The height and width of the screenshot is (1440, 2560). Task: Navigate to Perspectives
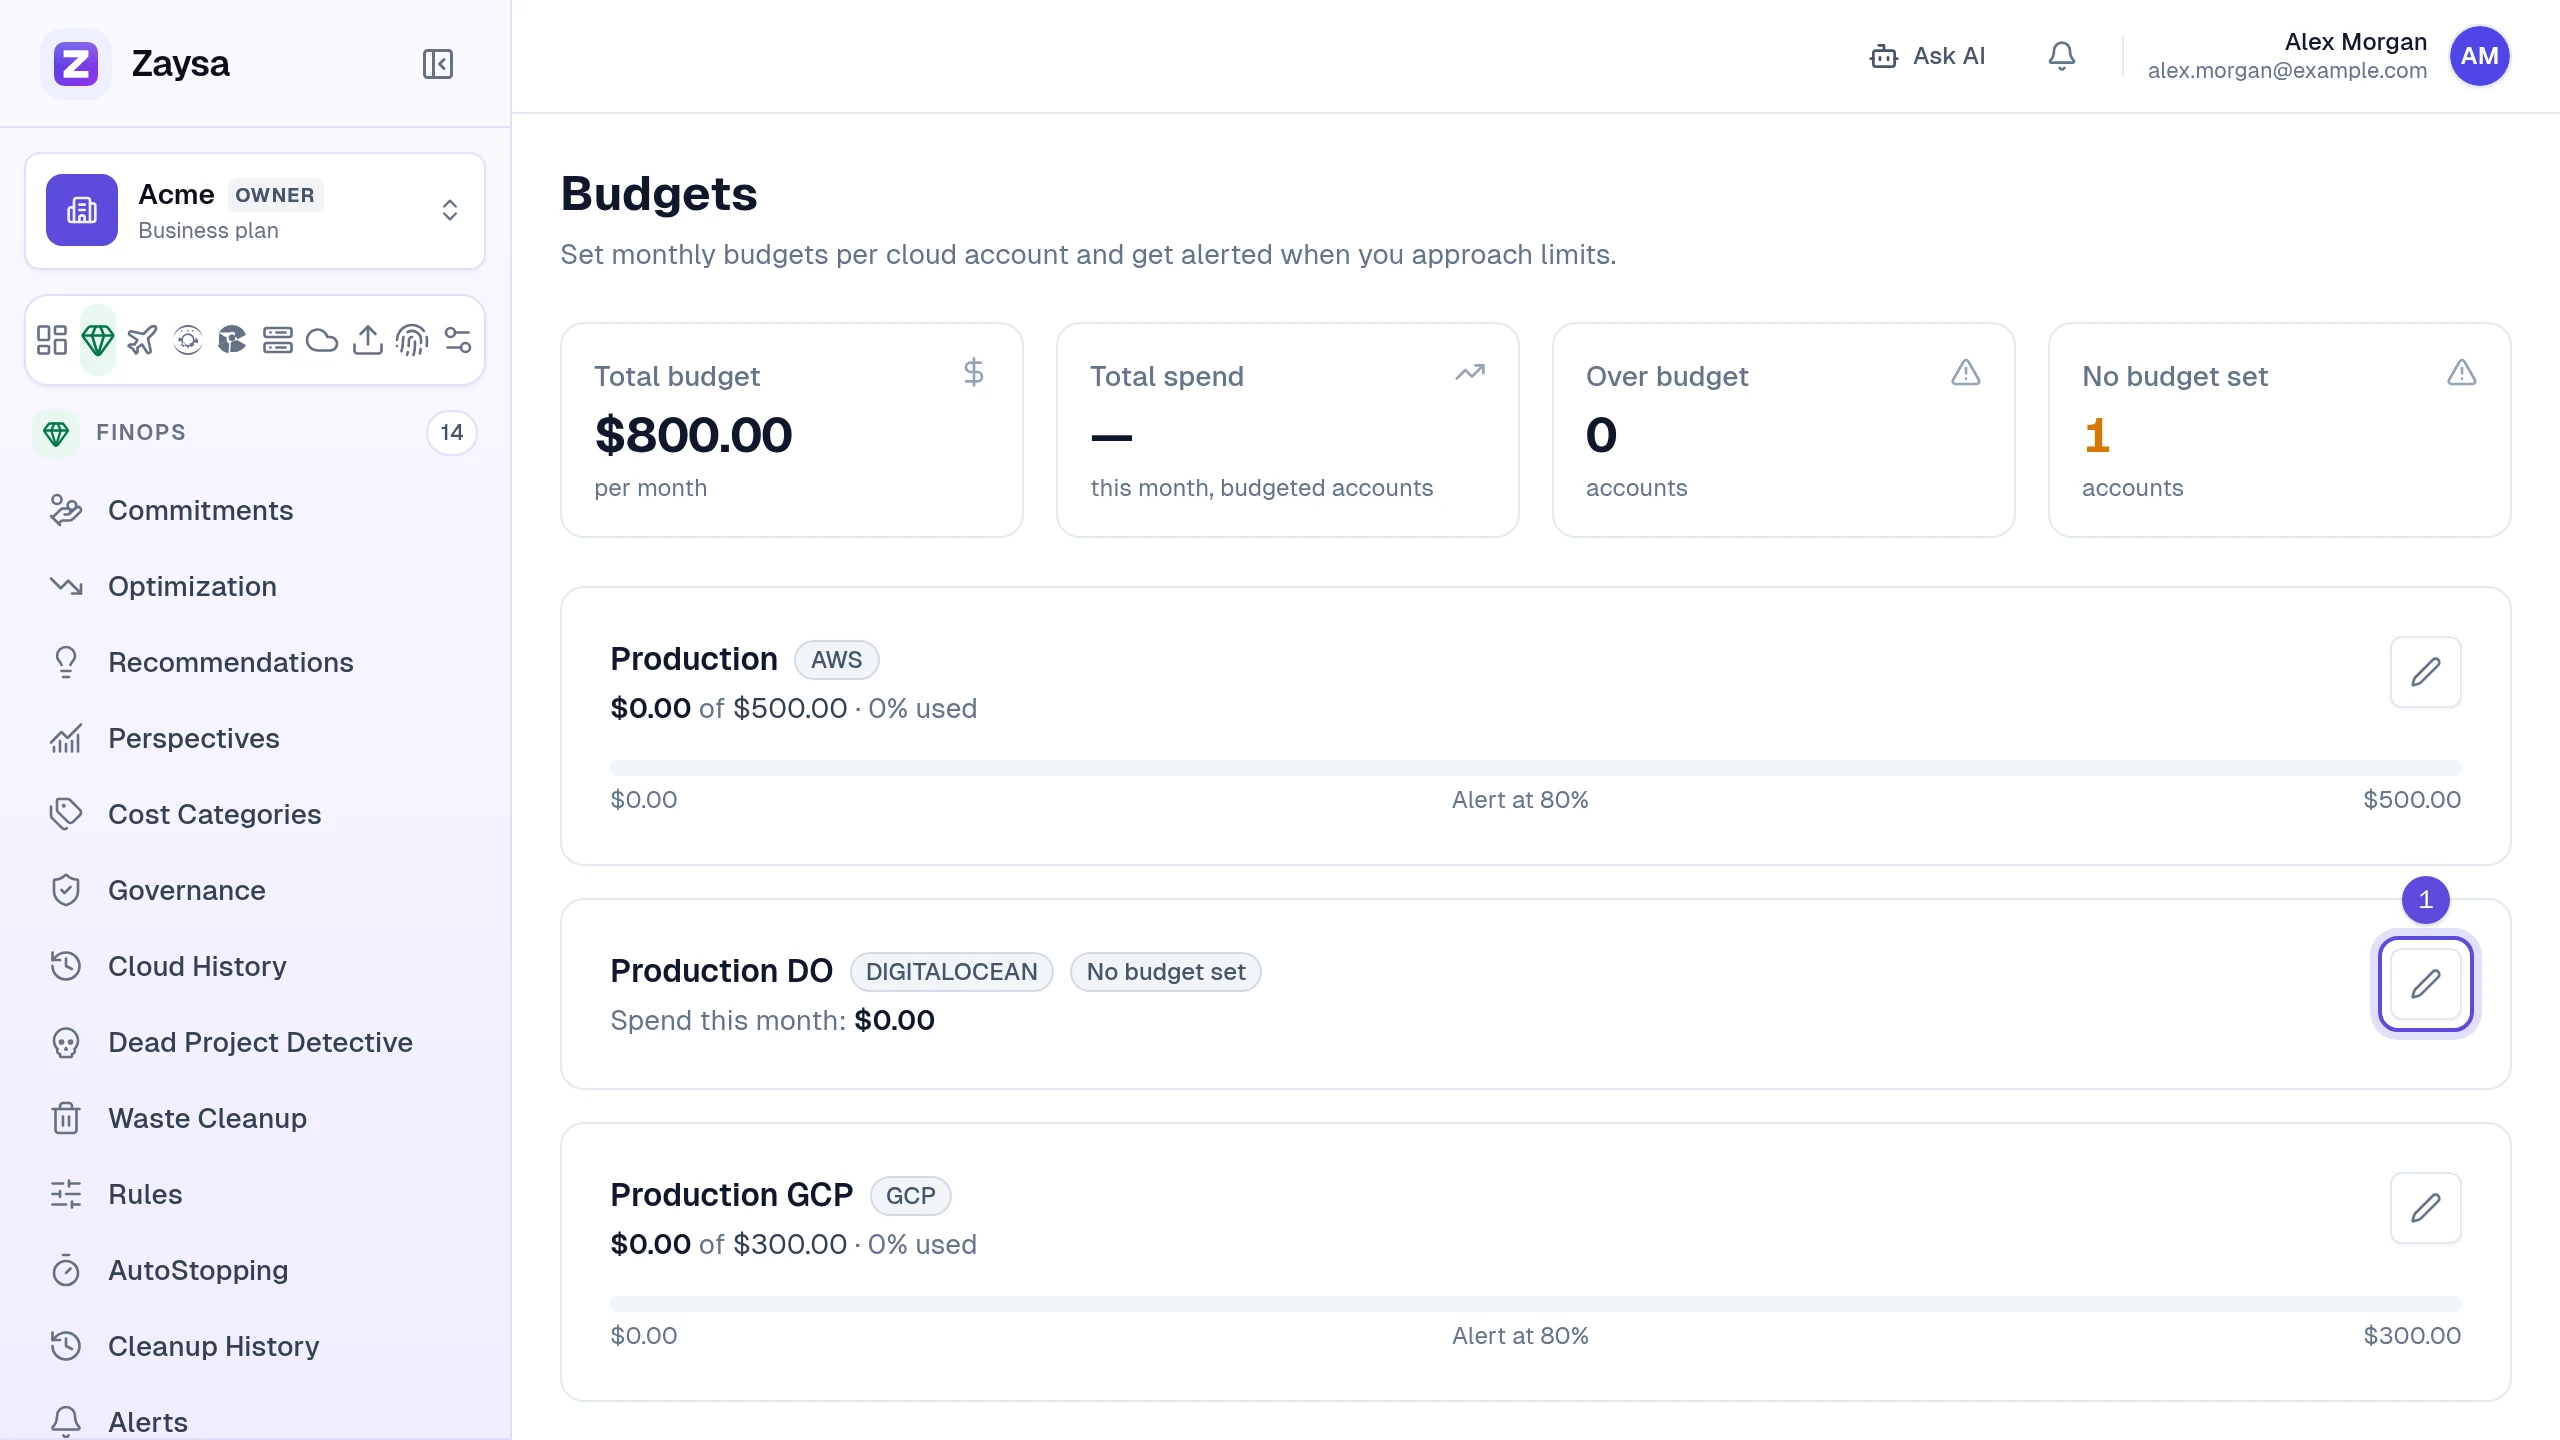255,738
